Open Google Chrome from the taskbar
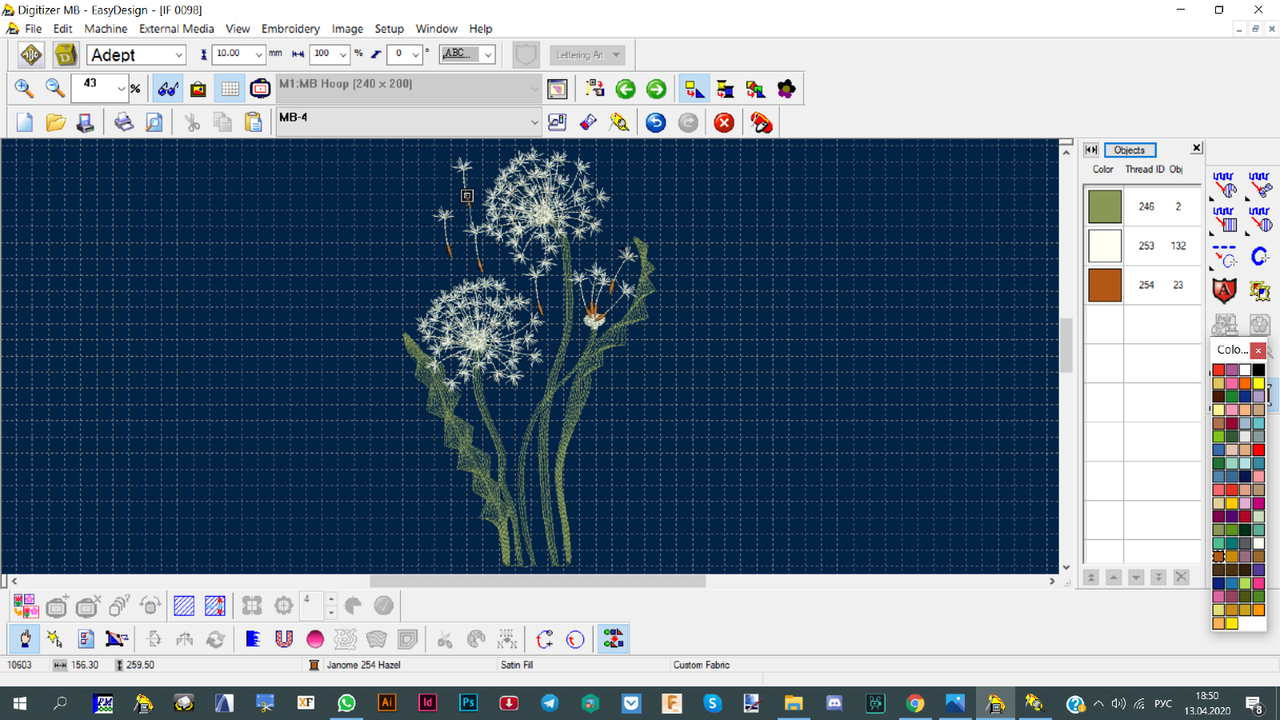 [915, 703]
